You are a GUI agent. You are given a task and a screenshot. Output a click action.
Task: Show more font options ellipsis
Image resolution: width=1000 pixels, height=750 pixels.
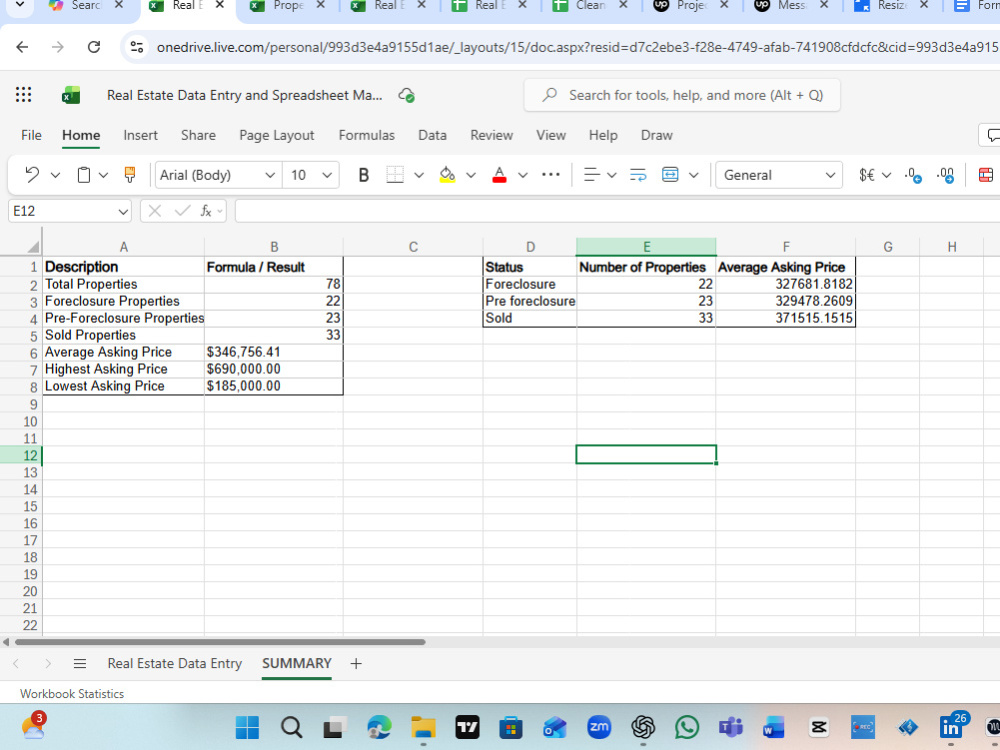[550, 175]
